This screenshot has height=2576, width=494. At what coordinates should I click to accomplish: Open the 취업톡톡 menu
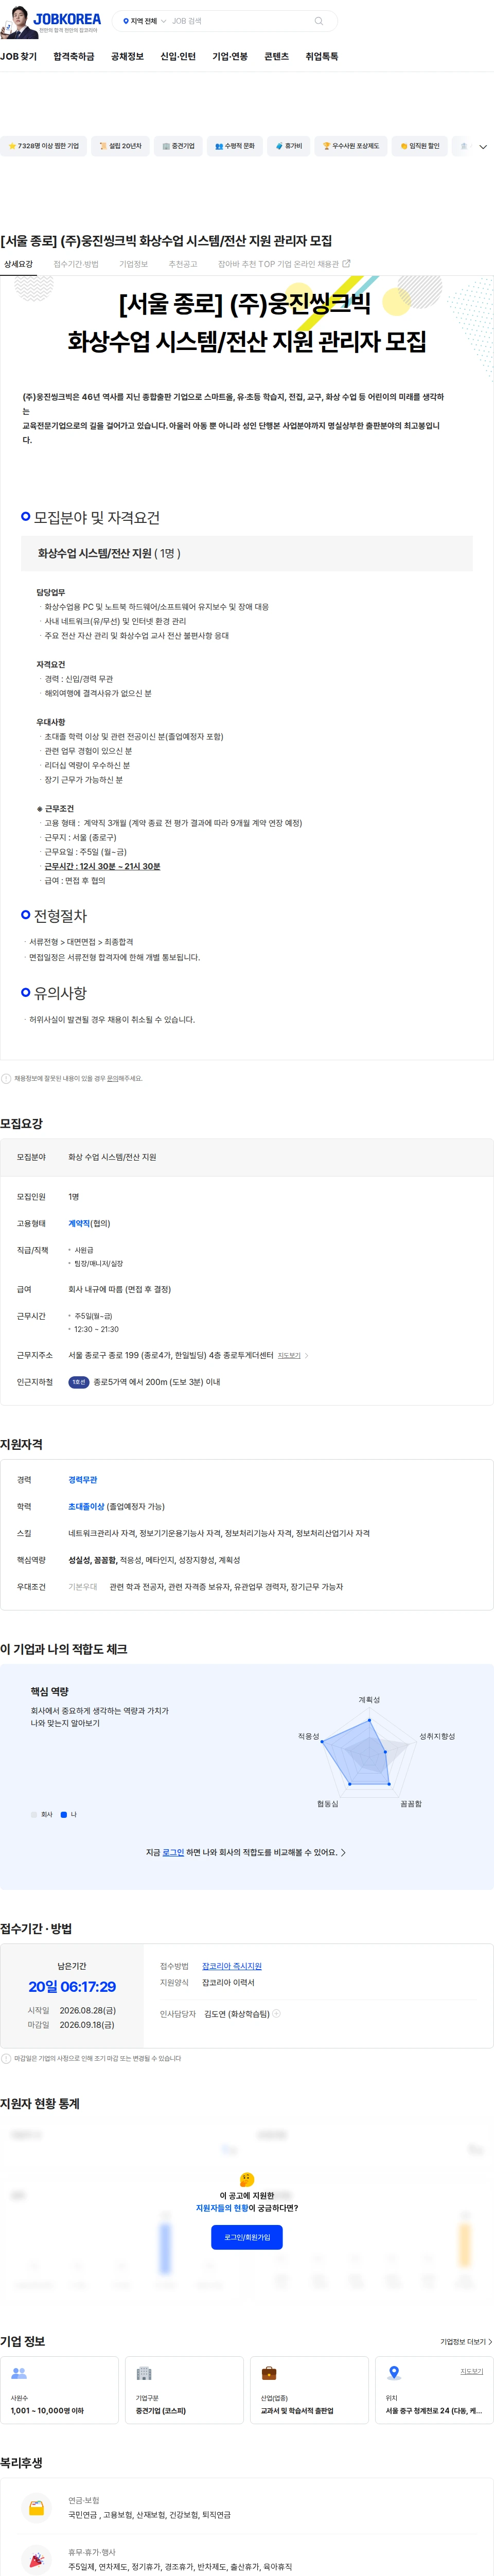coord(321,57)
